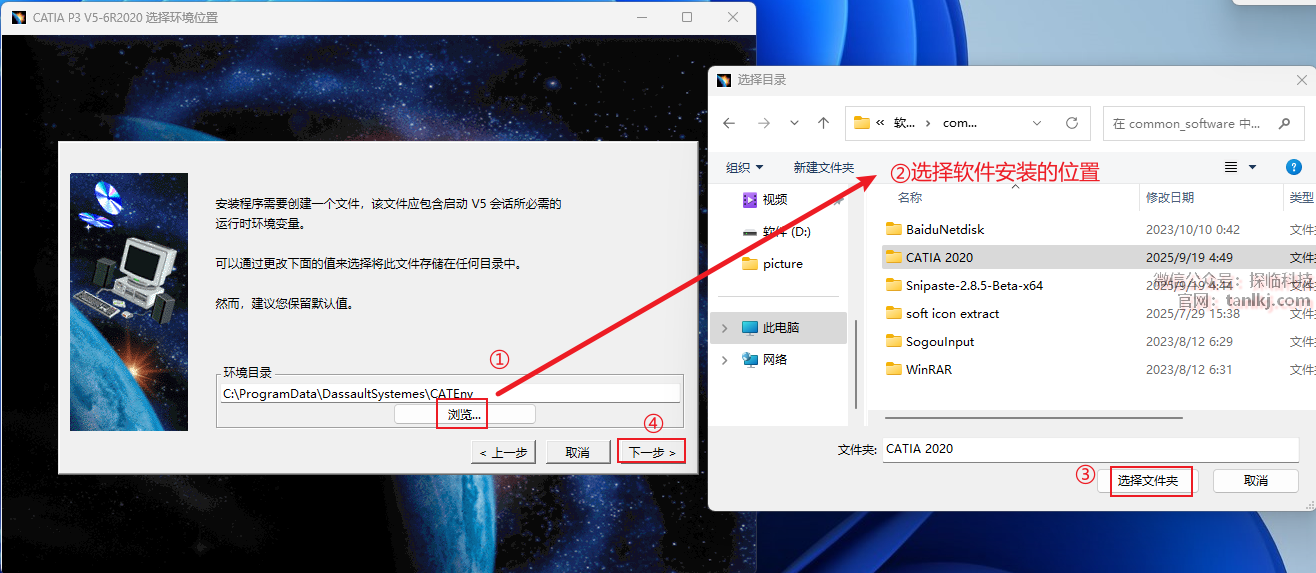Open the 组织 menu
Screen dimensions: 1316x573
click(744, 167)
